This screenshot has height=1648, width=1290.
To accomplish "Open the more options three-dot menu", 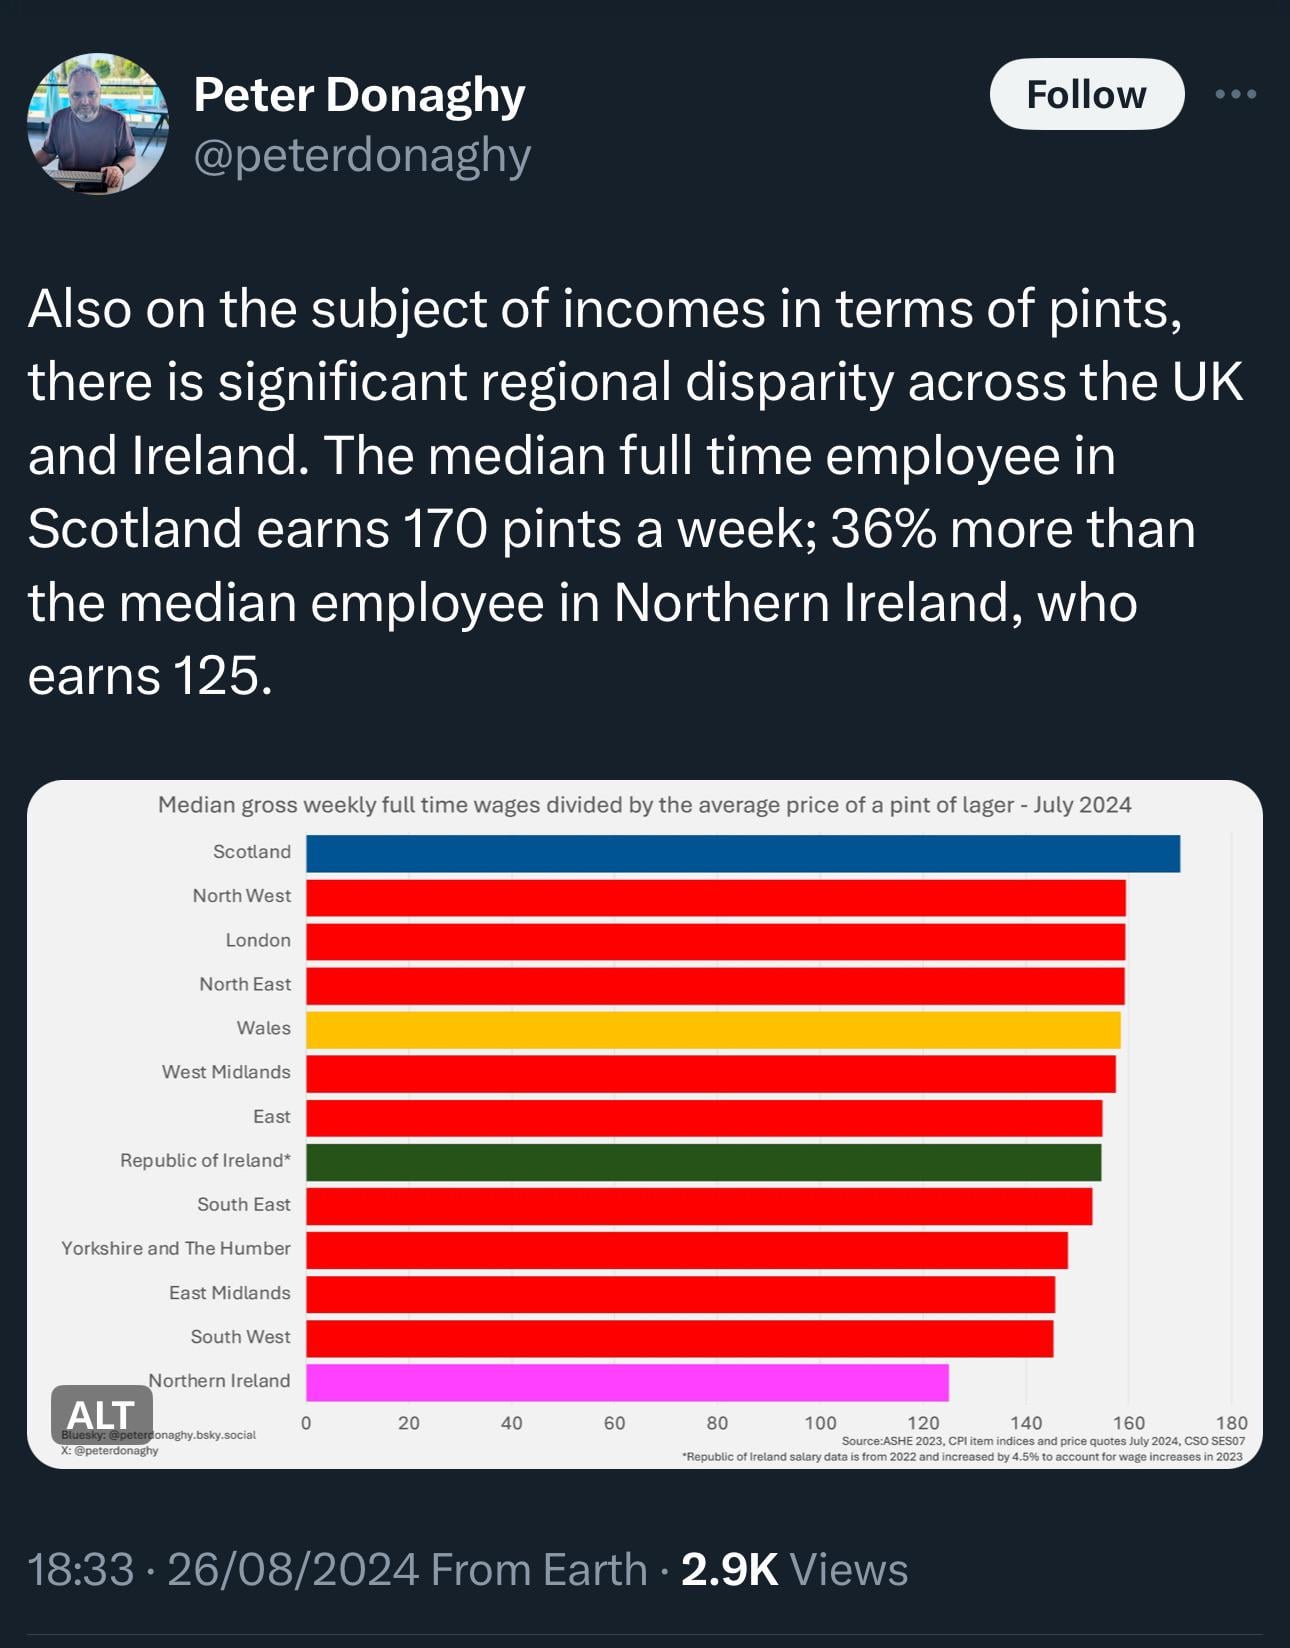I will (1235, 94).
